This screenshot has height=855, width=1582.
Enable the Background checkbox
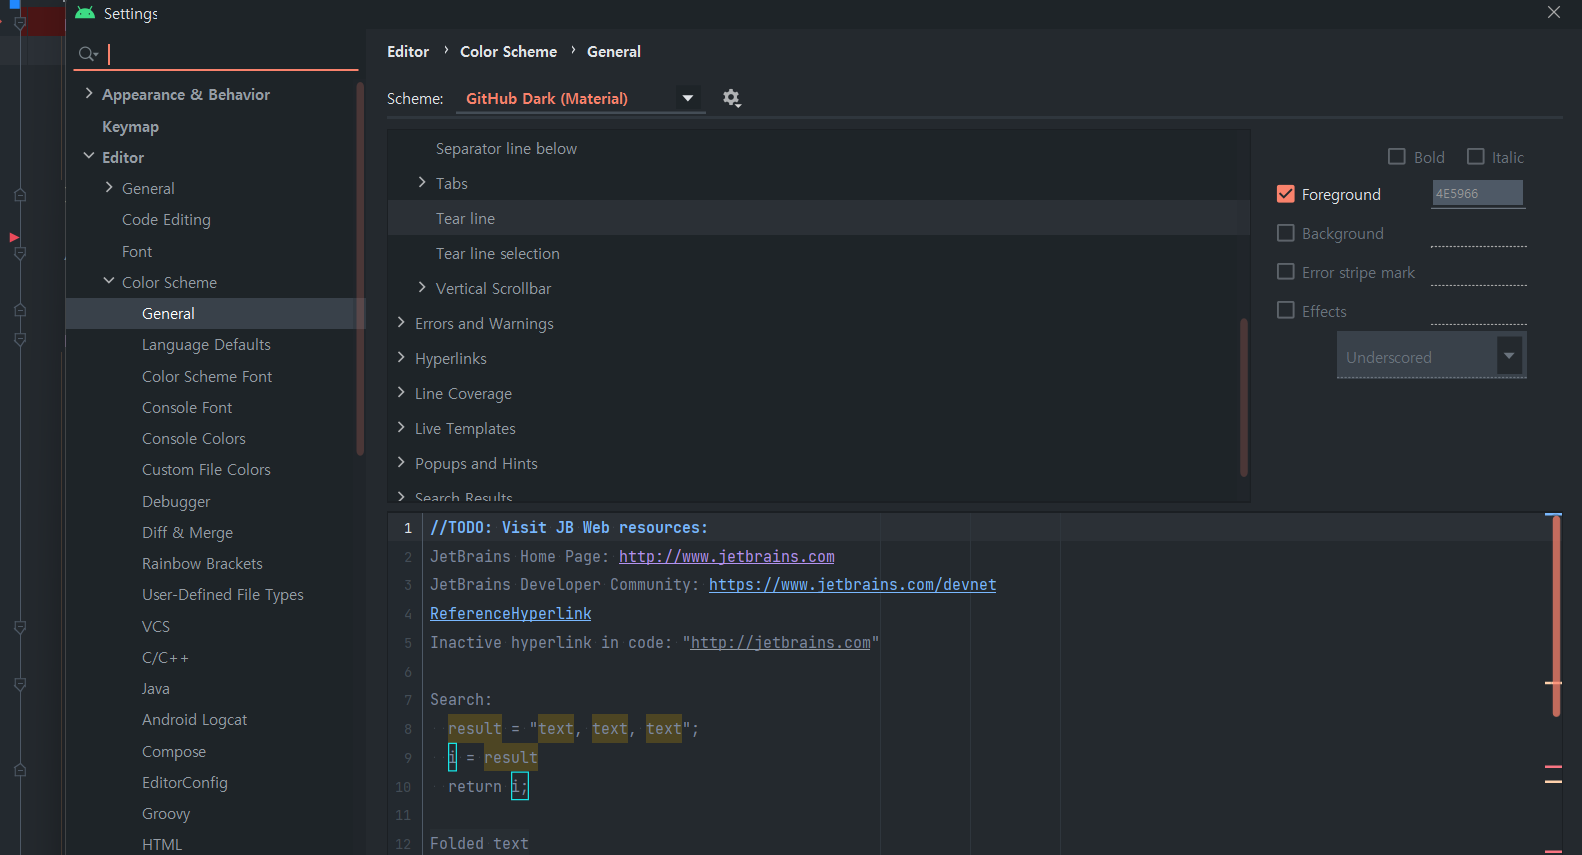pos(1286,232)
